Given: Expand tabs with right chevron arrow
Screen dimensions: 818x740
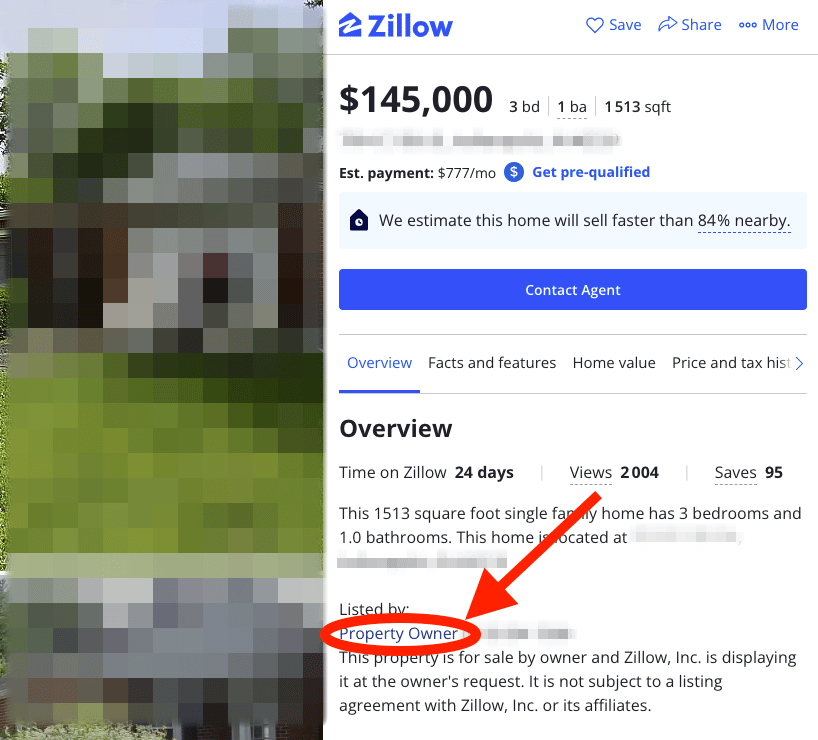Looking at the screenshot, I should [x=799, y=363].
